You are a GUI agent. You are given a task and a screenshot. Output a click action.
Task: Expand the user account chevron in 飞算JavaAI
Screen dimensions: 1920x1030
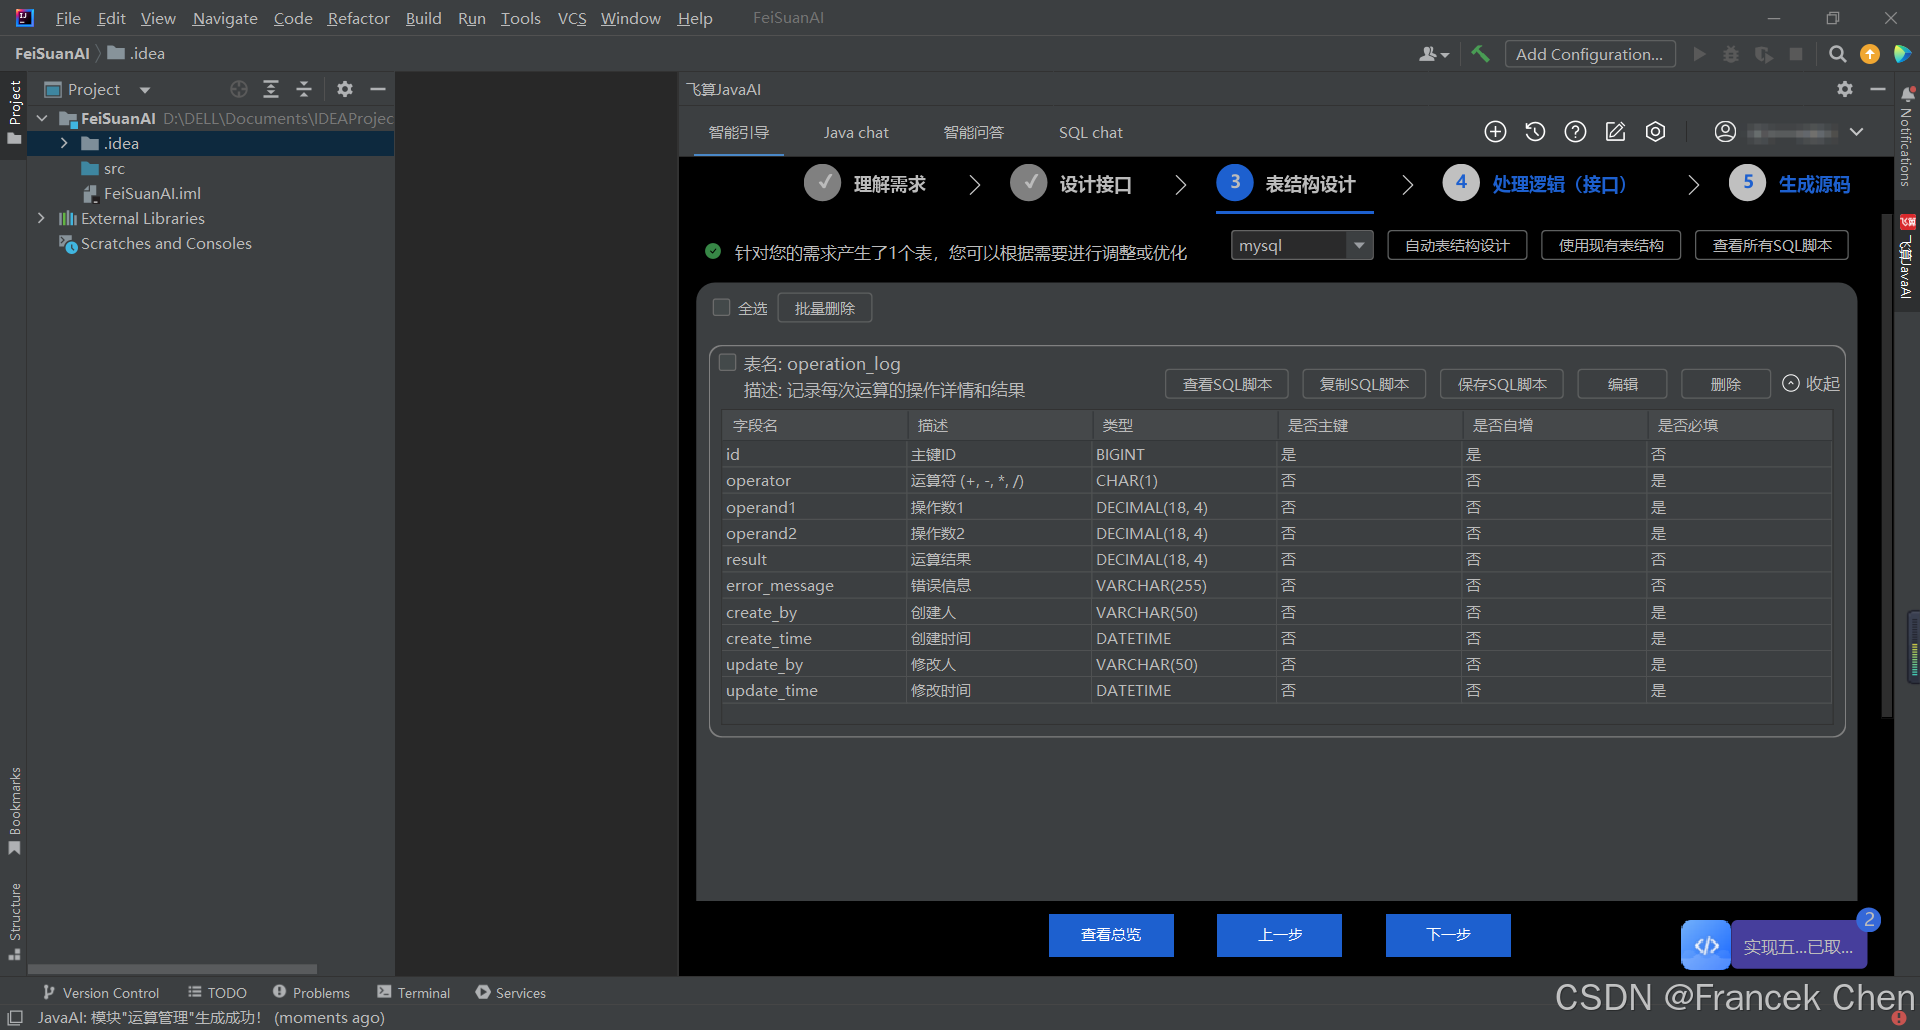pyautogui.click(x=1856, y=132)
